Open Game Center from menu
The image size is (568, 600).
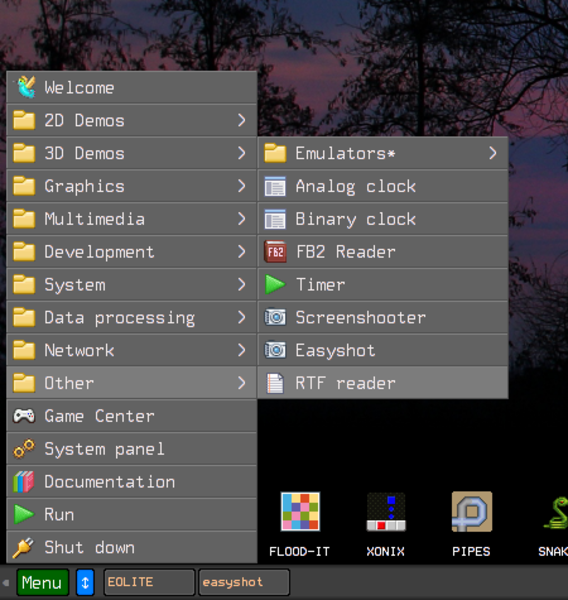pos(132,416)
